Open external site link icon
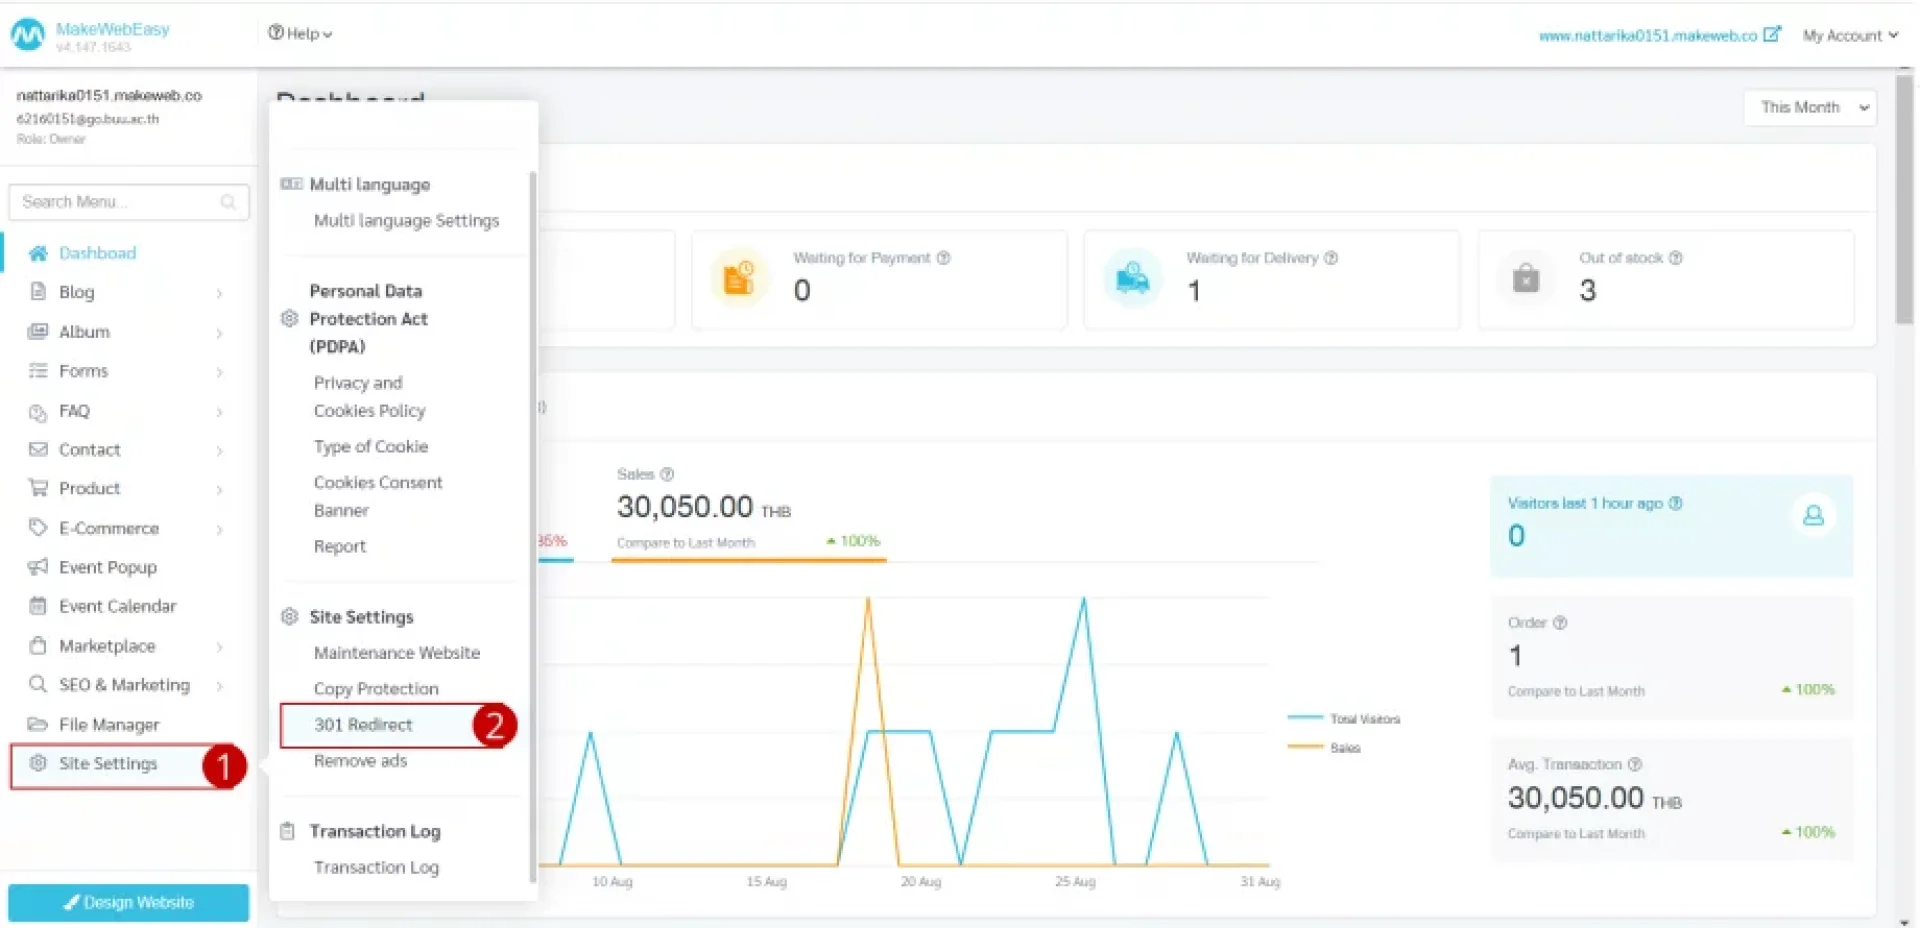Screen dimensions: 1920x928 click(x=1772, y=34)
